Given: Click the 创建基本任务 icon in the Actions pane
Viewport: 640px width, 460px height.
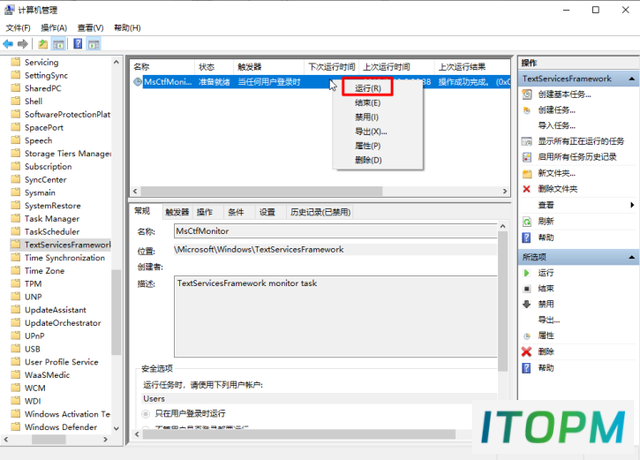Looking at the screenshot, I should [527, 94].
